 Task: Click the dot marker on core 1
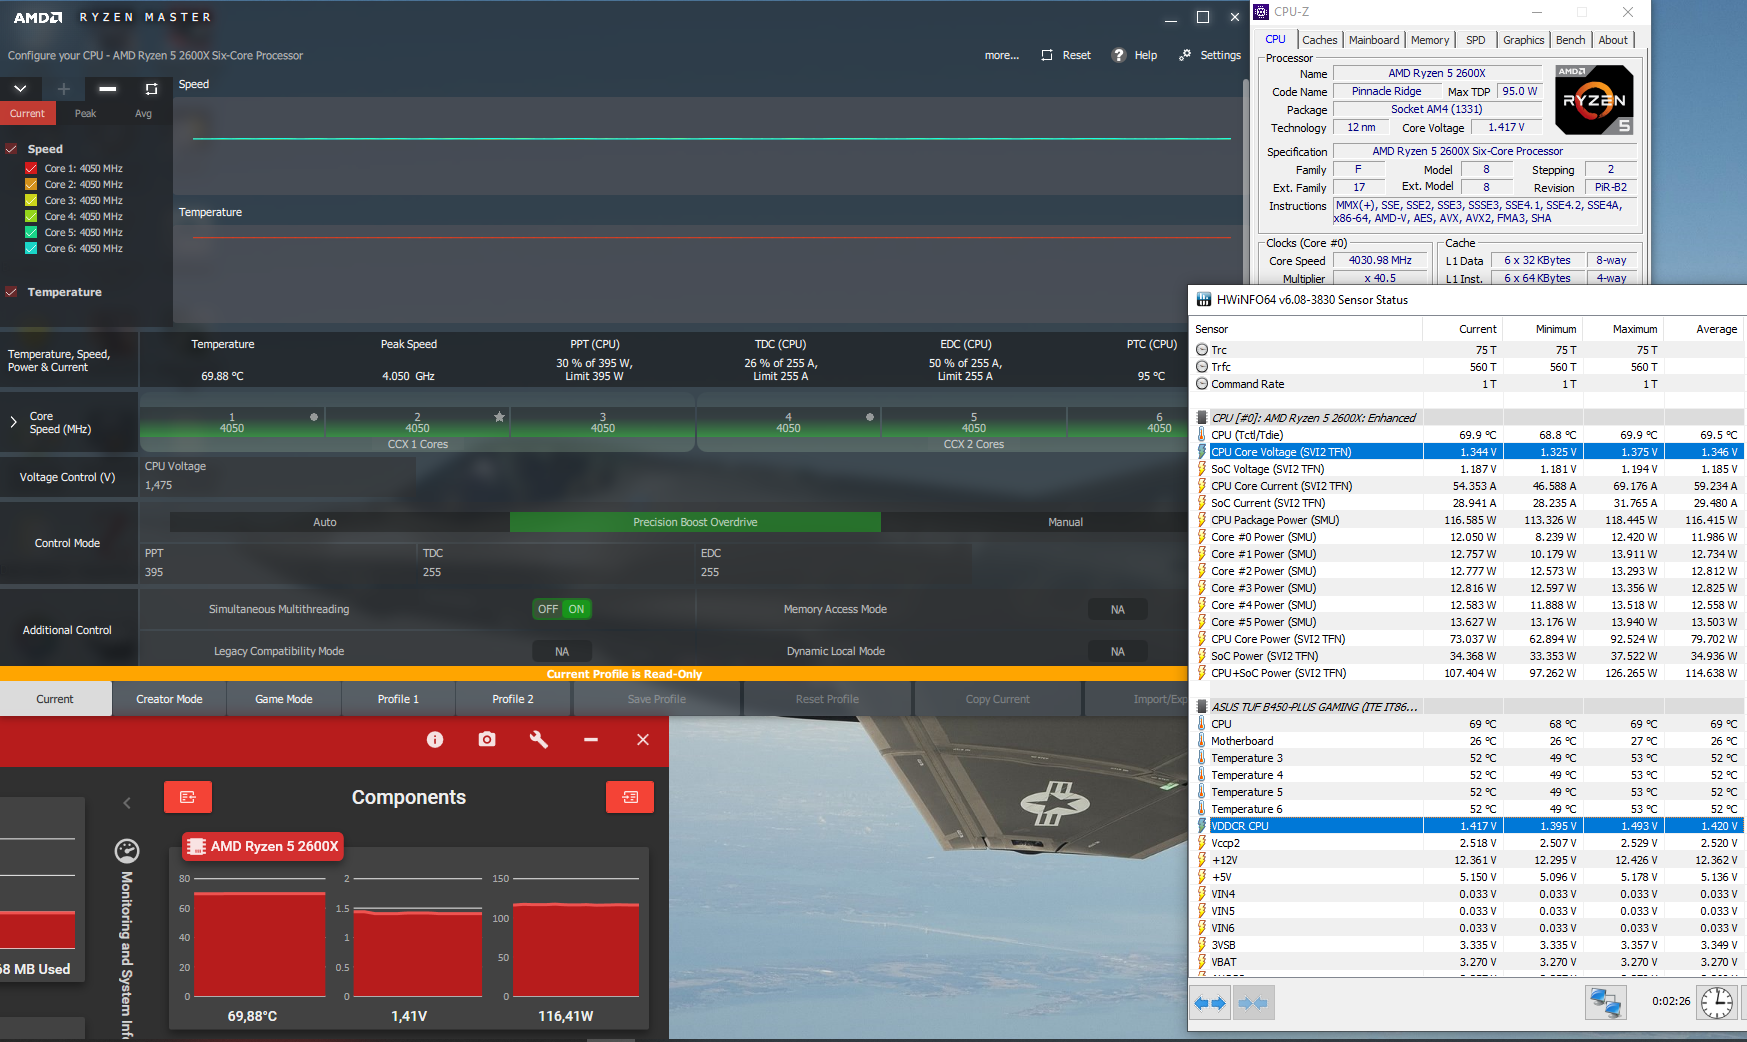[314, 417]
